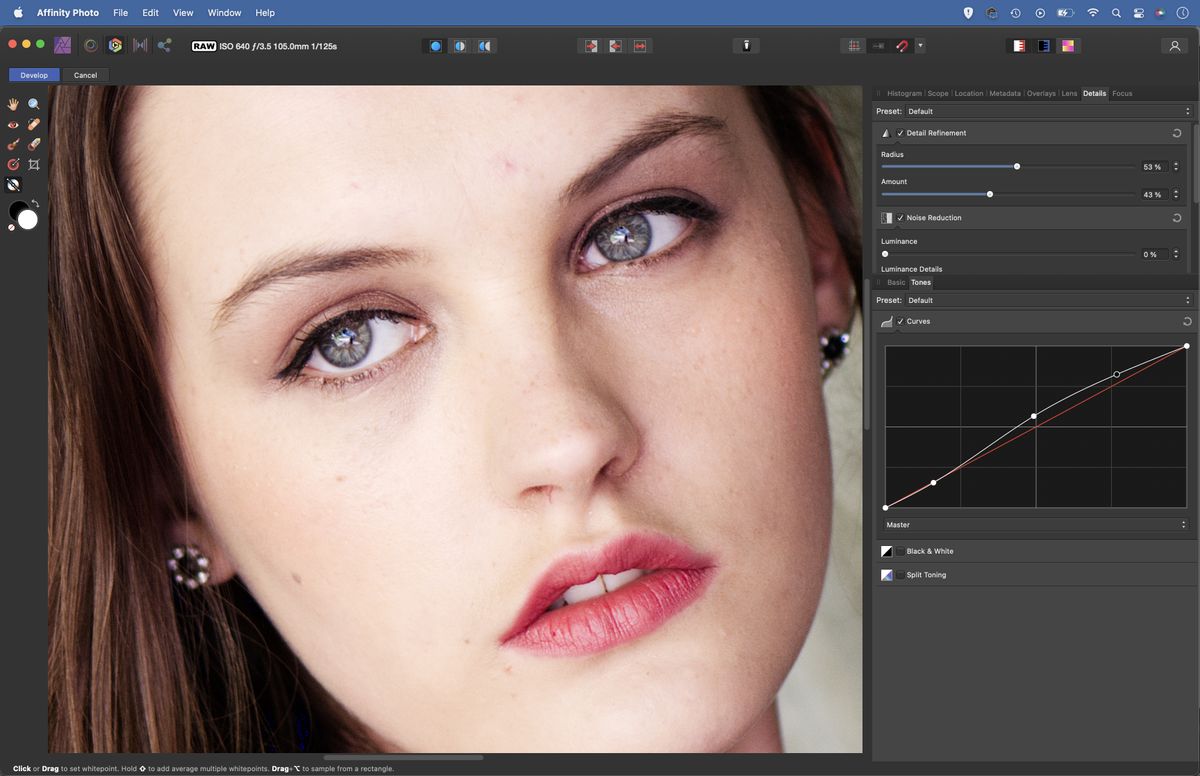Open the Window menu
This screenshot has width=1200, height=776.
pyautogui.click(x=224, y=12)
